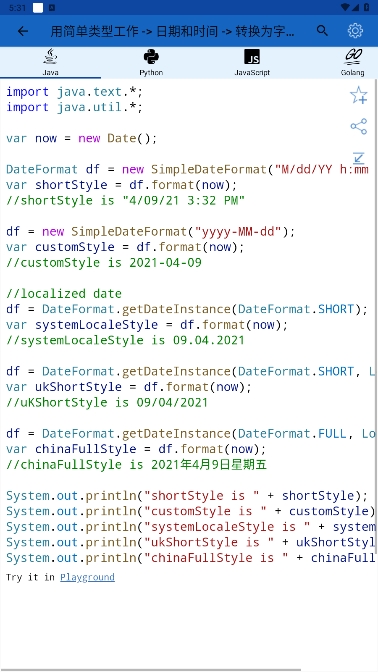The width and height of the screenshot is (378, 672).
Task: Select comment 'chinaFullStyle is 2021年4月9日星期五'
Action: (136, 465)
